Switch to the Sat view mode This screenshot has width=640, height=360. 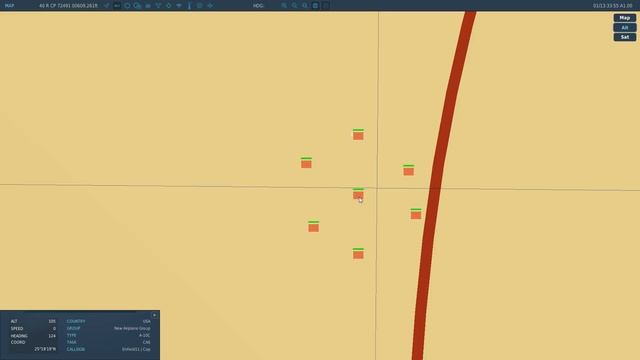(x=624, y=37)
